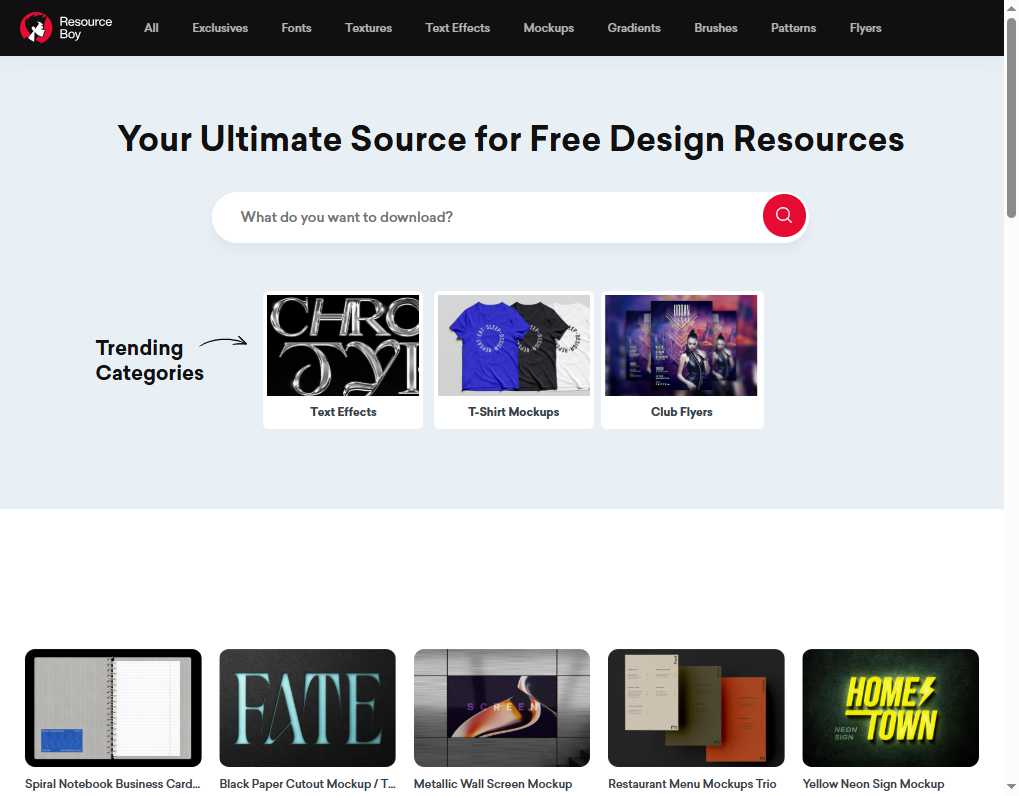The width and height of the screenshot is (1019, 796).
Task: Open the Mockups menu item
Action: (x=548, y=28)
